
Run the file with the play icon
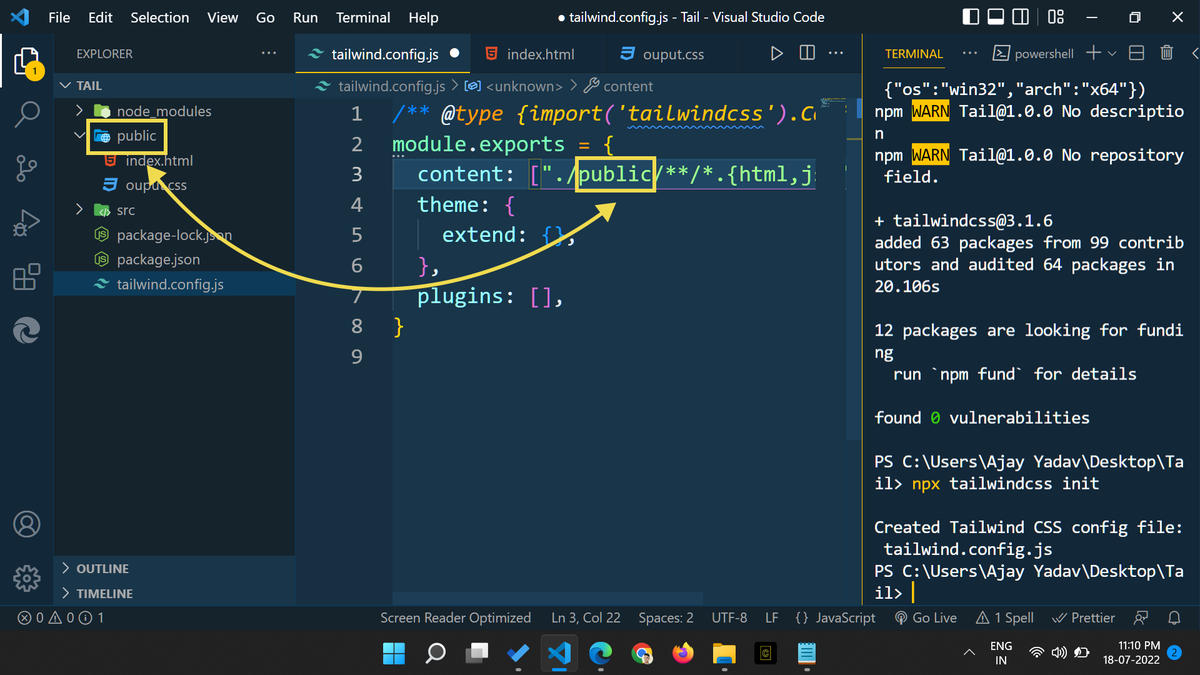(x=777, y=54)
